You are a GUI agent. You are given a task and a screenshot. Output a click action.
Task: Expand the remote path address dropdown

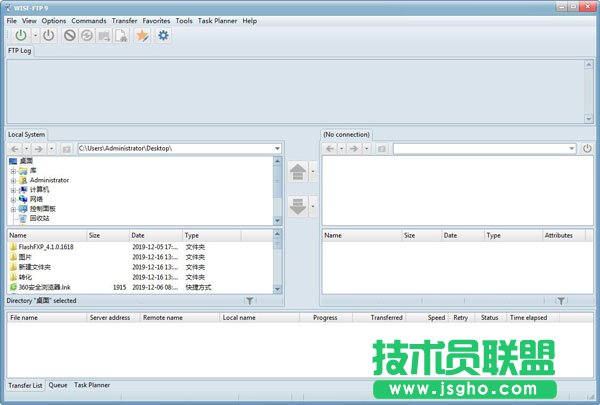coord(571,149)
